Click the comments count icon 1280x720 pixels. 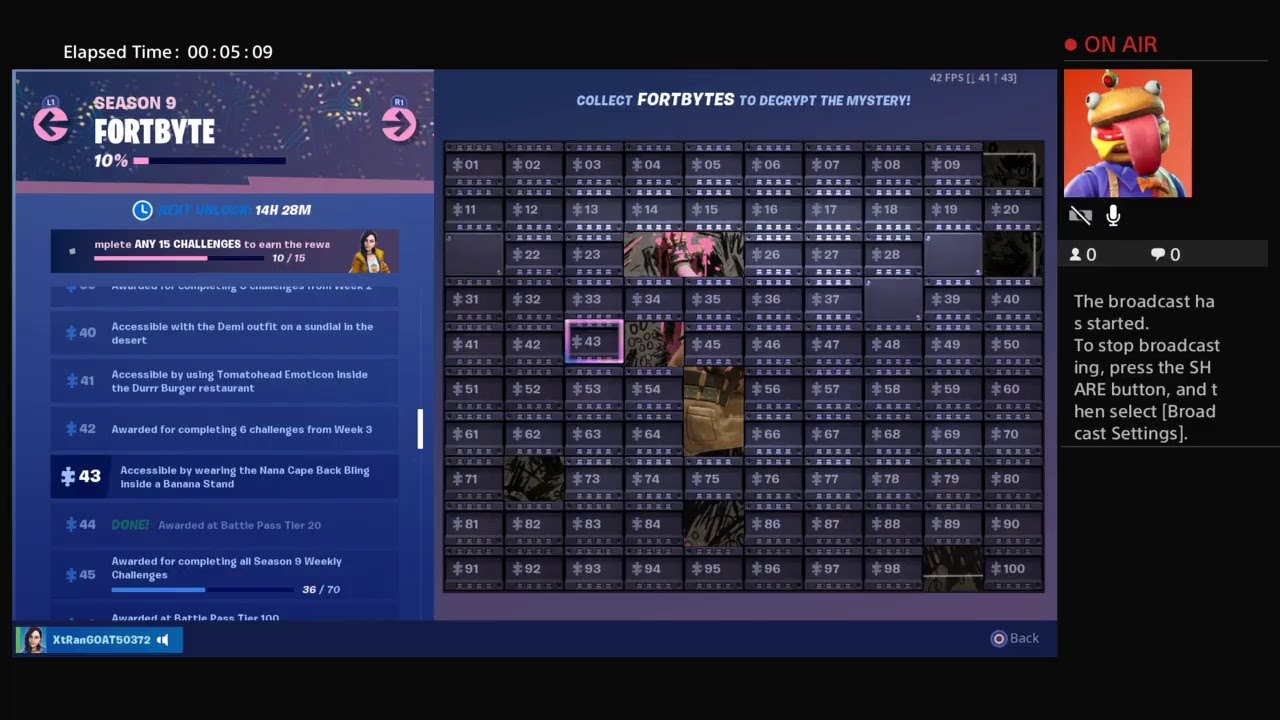point(1158,255)
